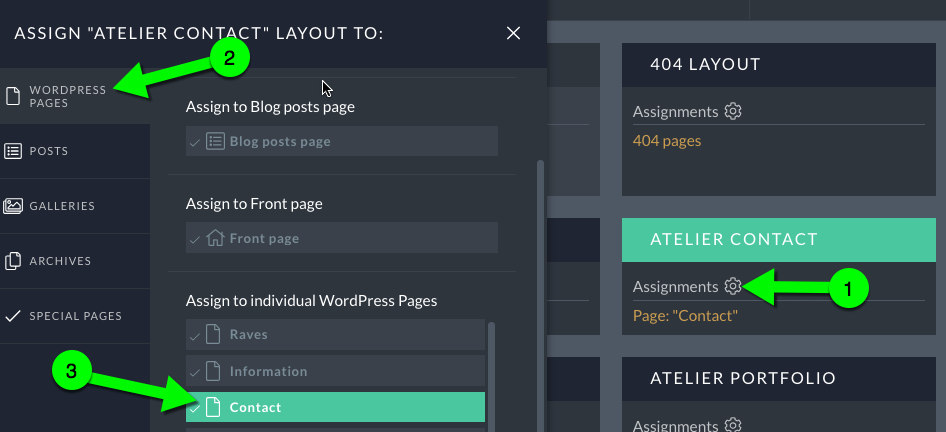Select the Atelier Portfolio layout header

point(779,378)
